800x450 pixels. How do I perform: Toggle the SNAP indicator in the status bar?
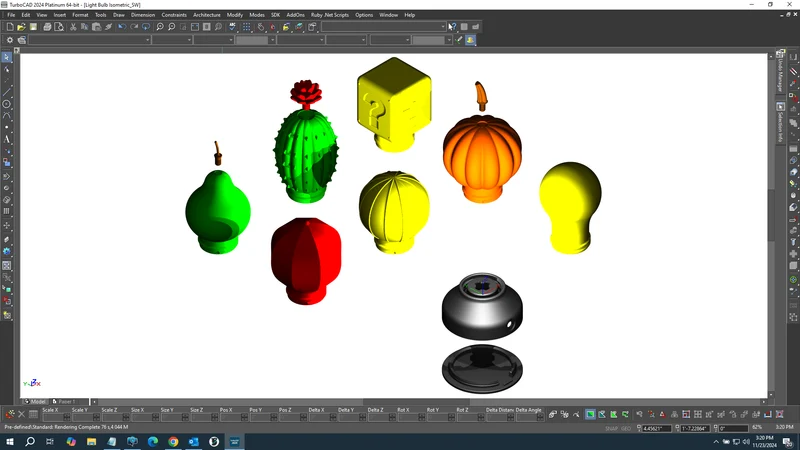point(611,428)
